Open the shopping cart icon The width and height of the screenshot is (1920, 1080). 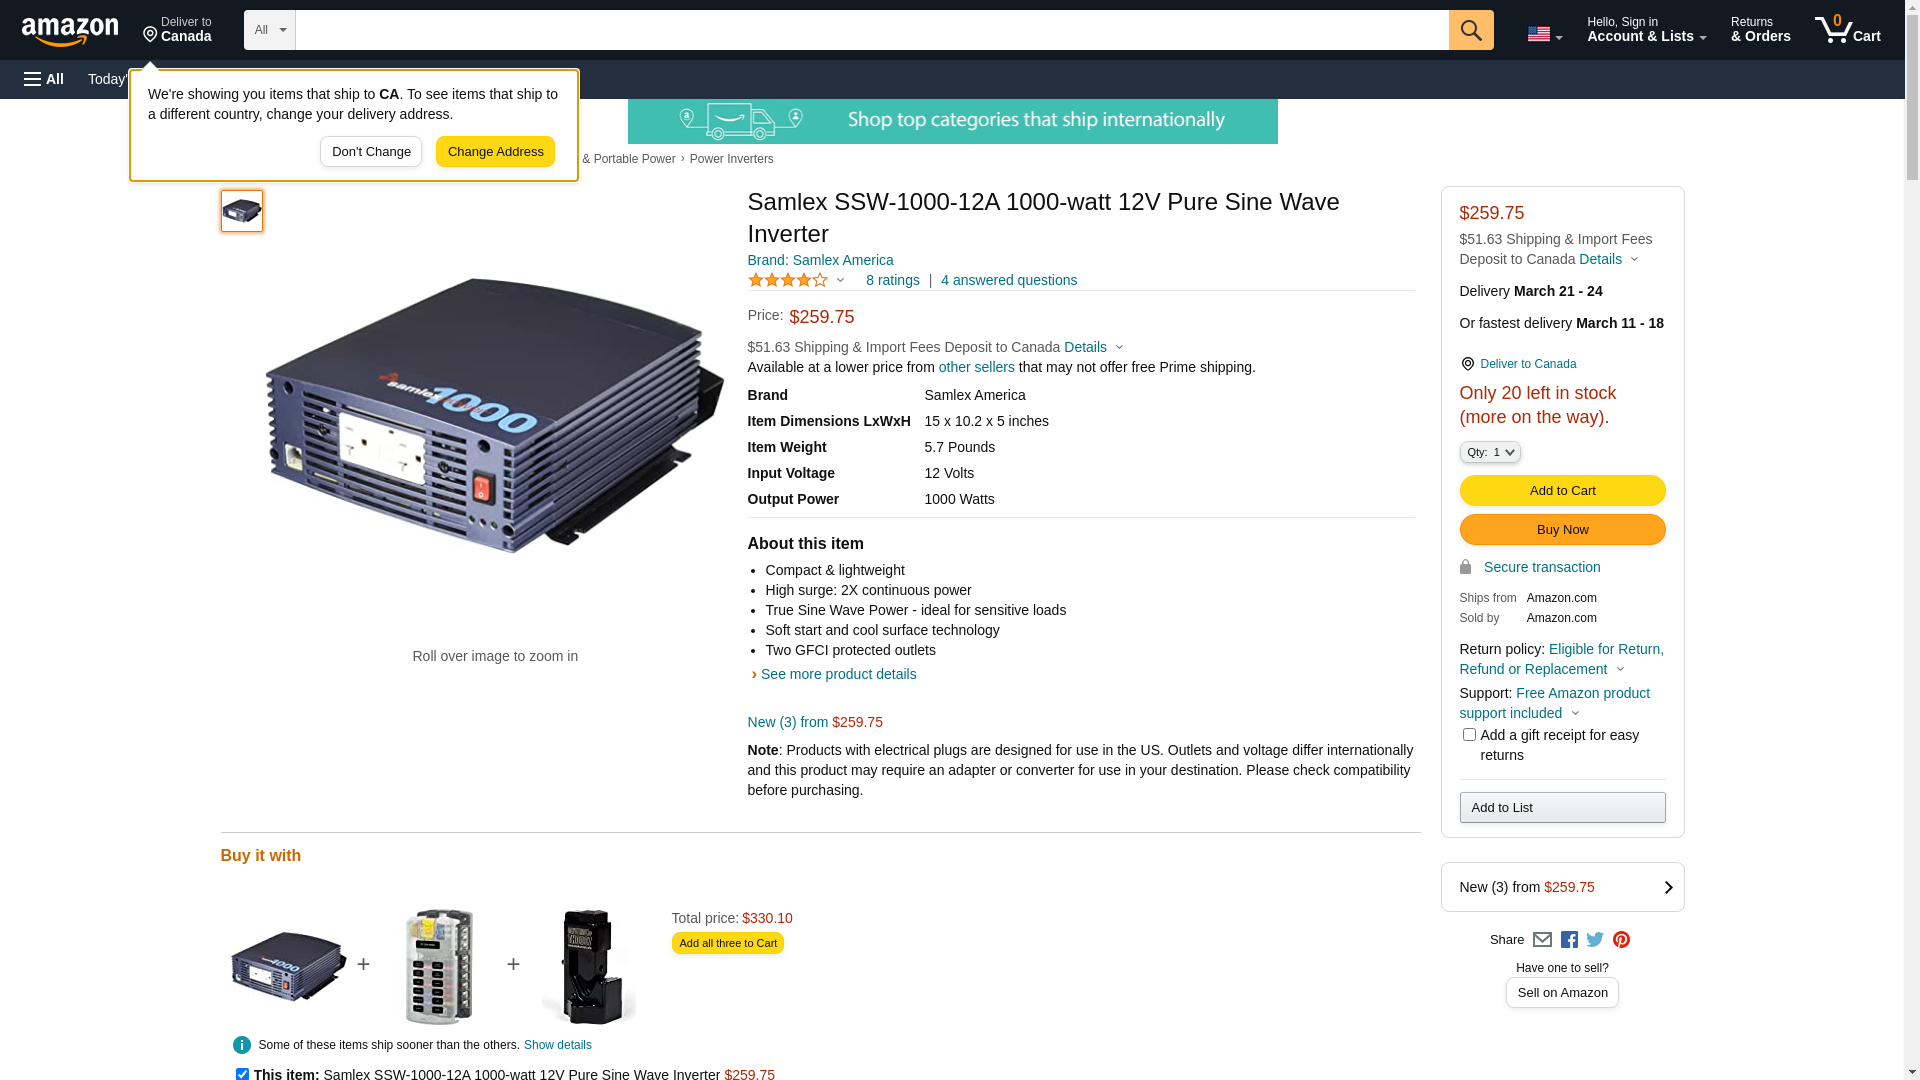(x=1847, y=30)
